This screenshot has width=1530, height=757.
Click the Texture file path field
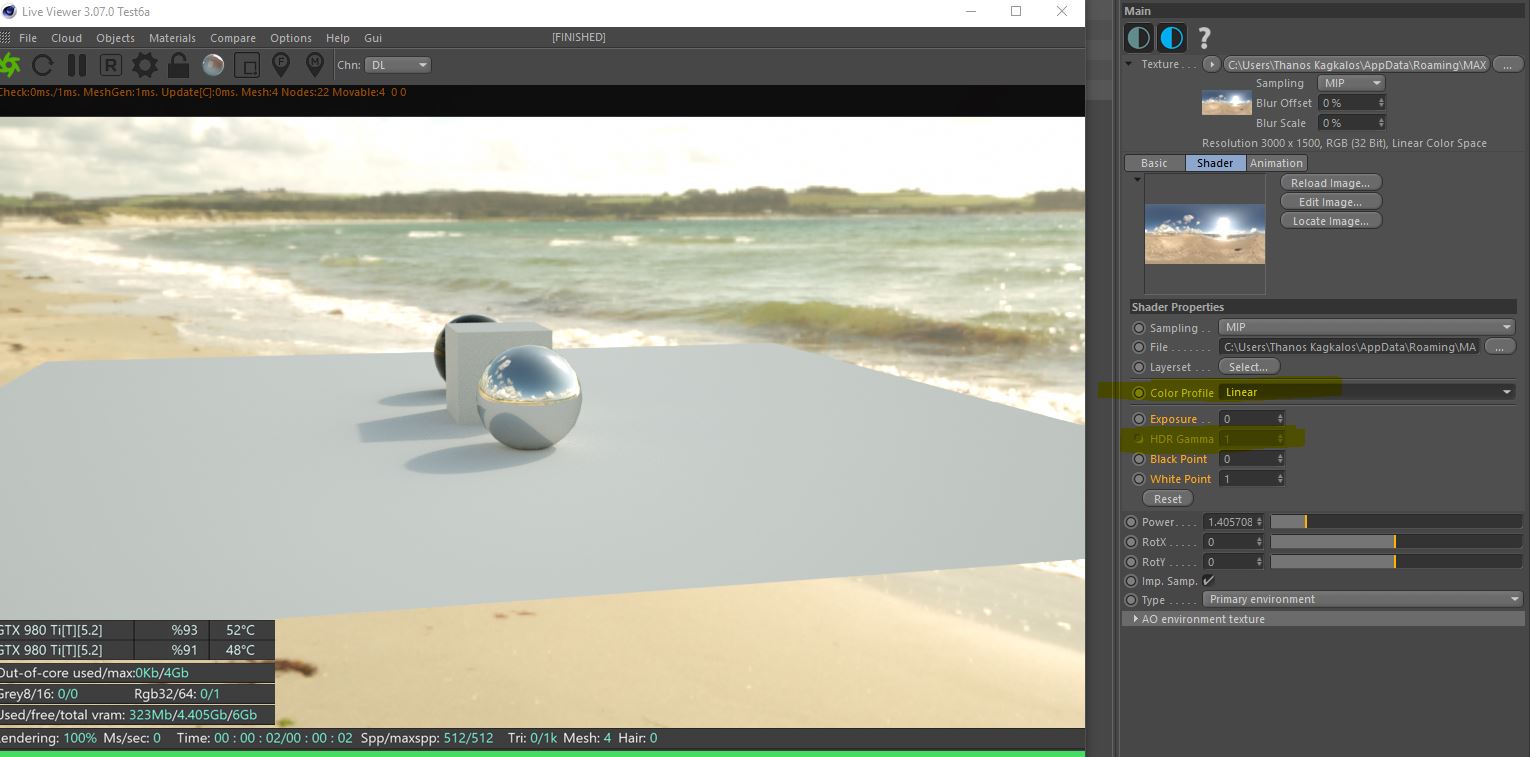coord(1357,64)
